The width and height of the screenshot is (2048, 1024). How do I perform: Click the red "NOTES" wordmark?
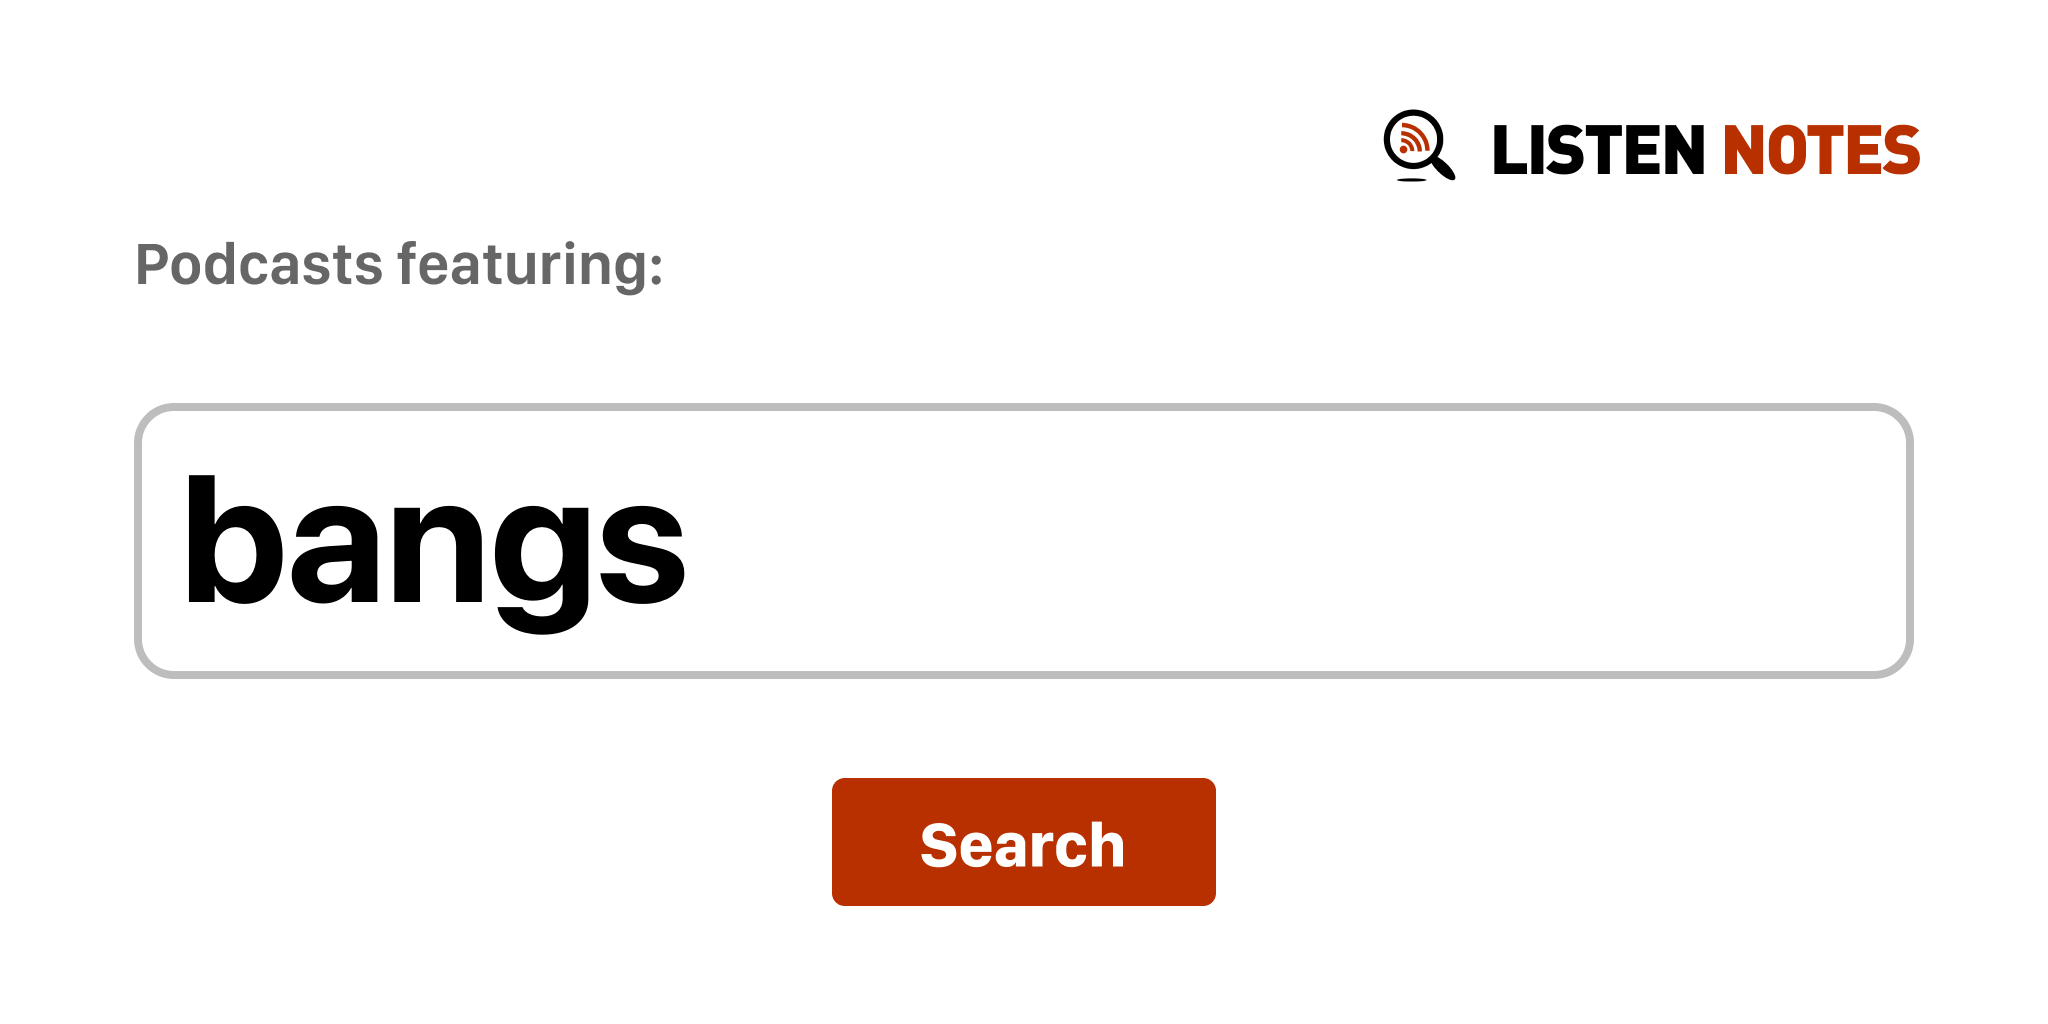[1821, 151]
